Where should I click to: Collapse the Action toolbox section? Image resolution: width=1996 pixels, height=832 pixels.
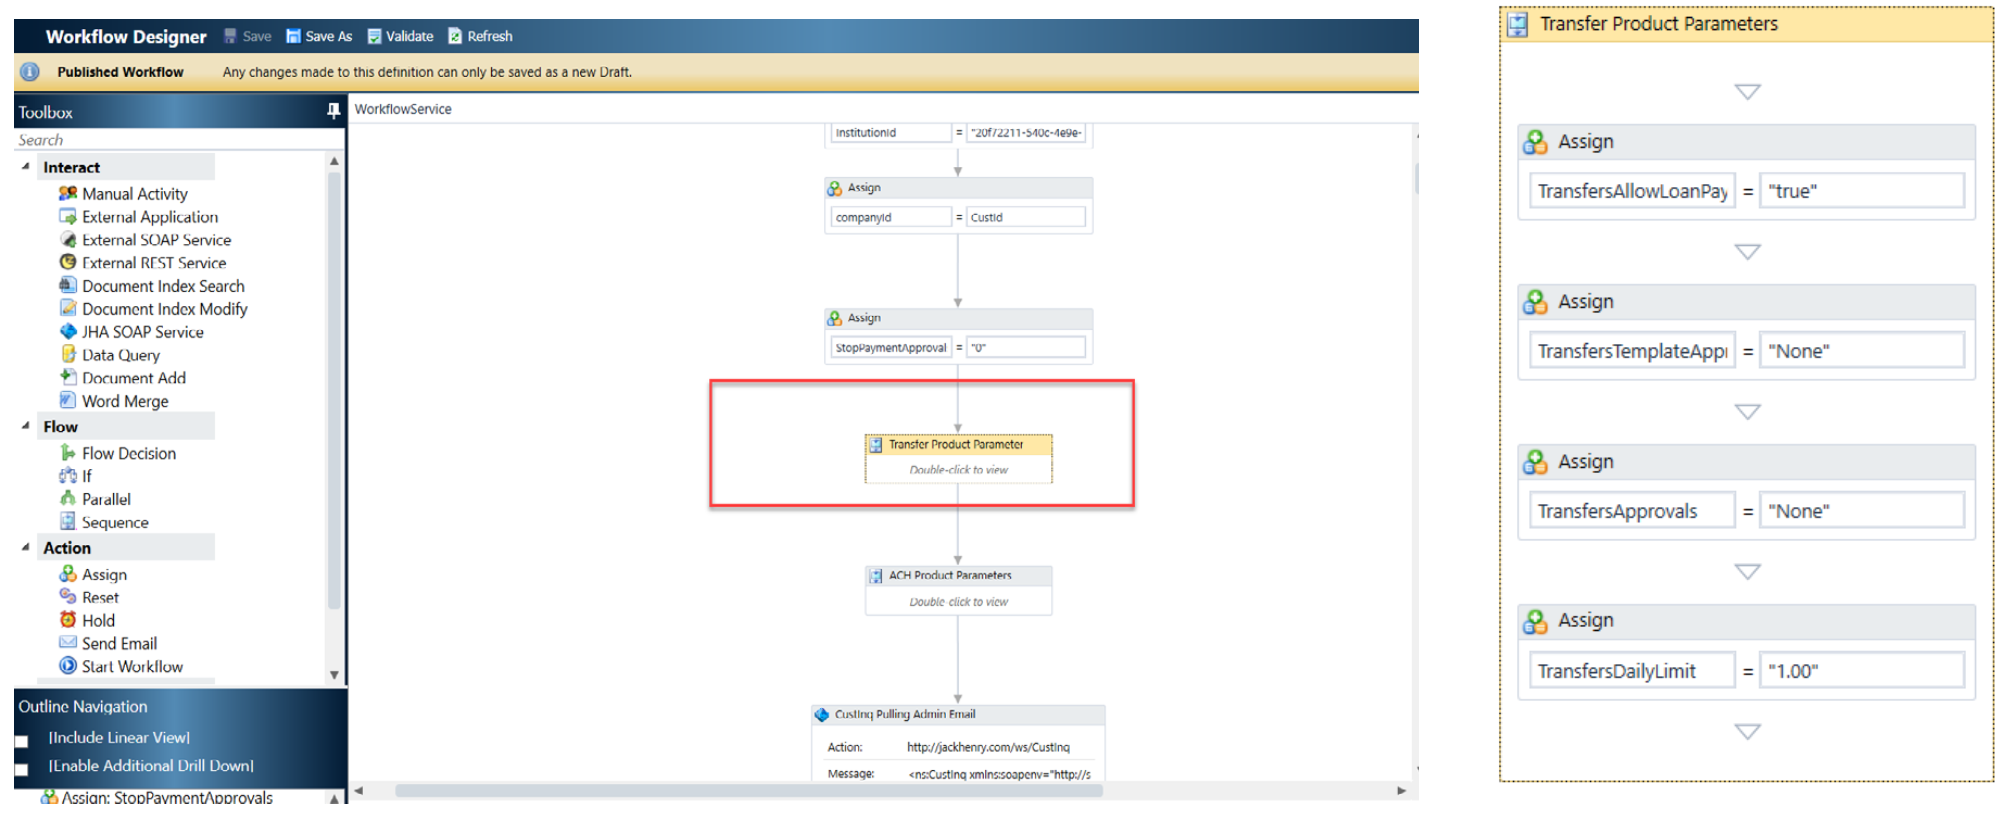(25, 547)
